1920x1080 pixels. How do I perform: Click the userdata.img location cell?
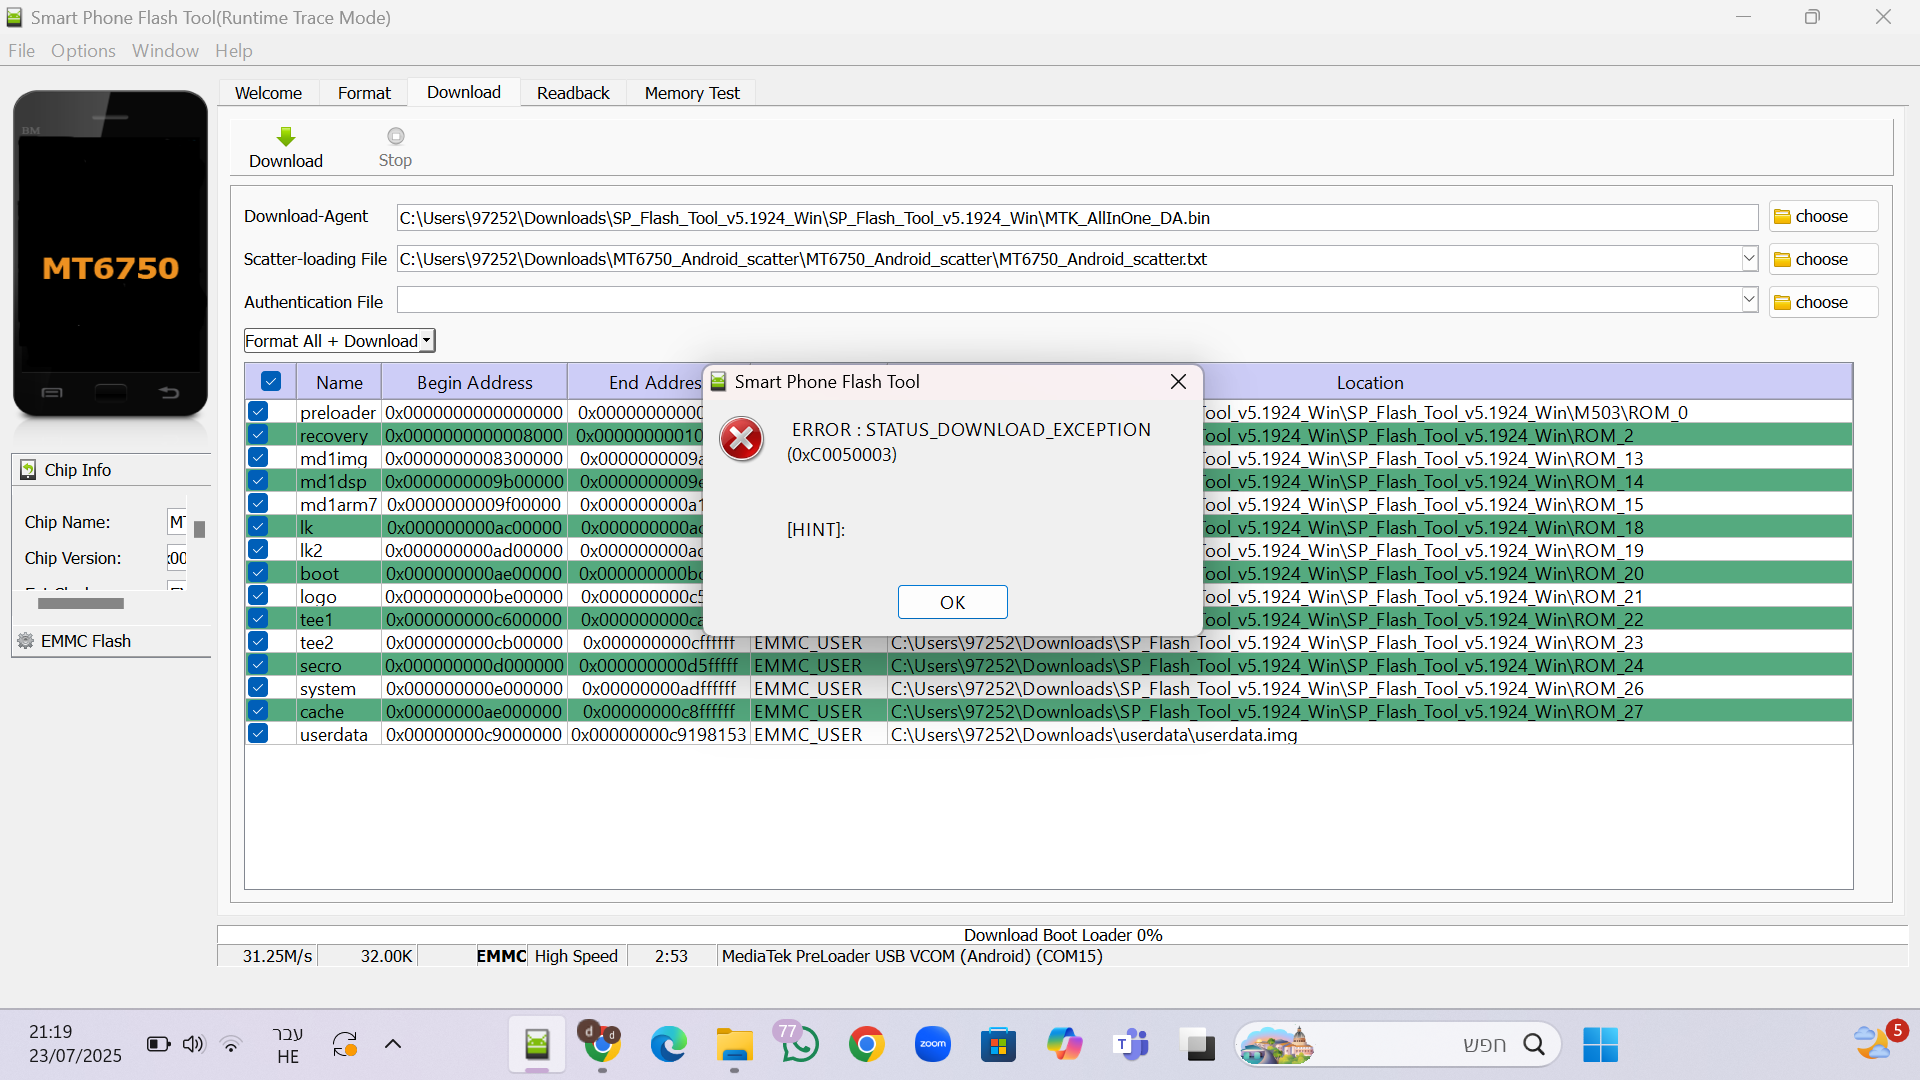[1369, 735]
